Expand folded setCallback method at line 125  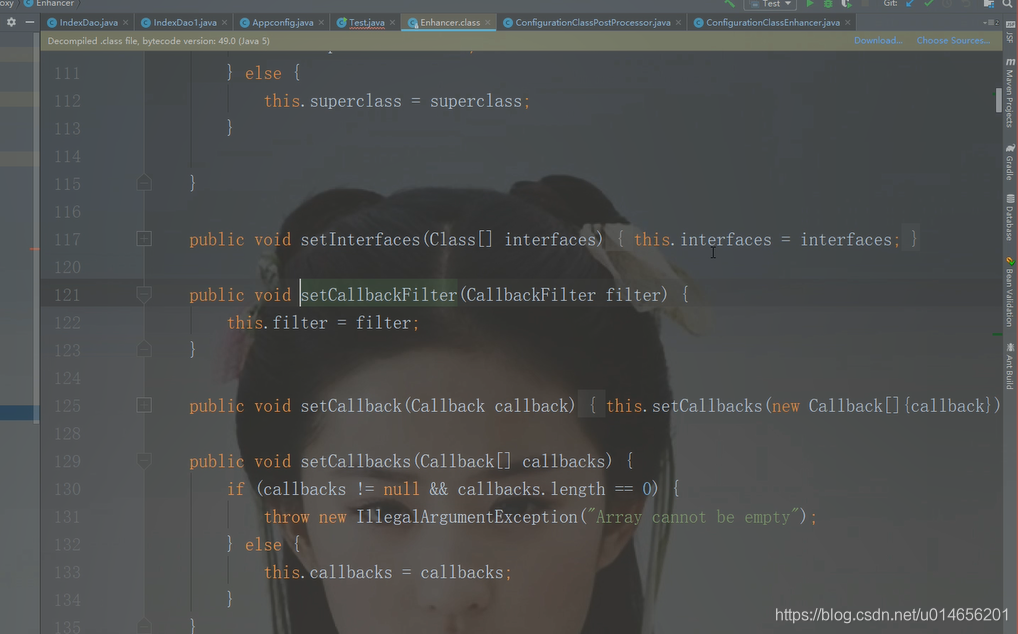click(144, 405)
